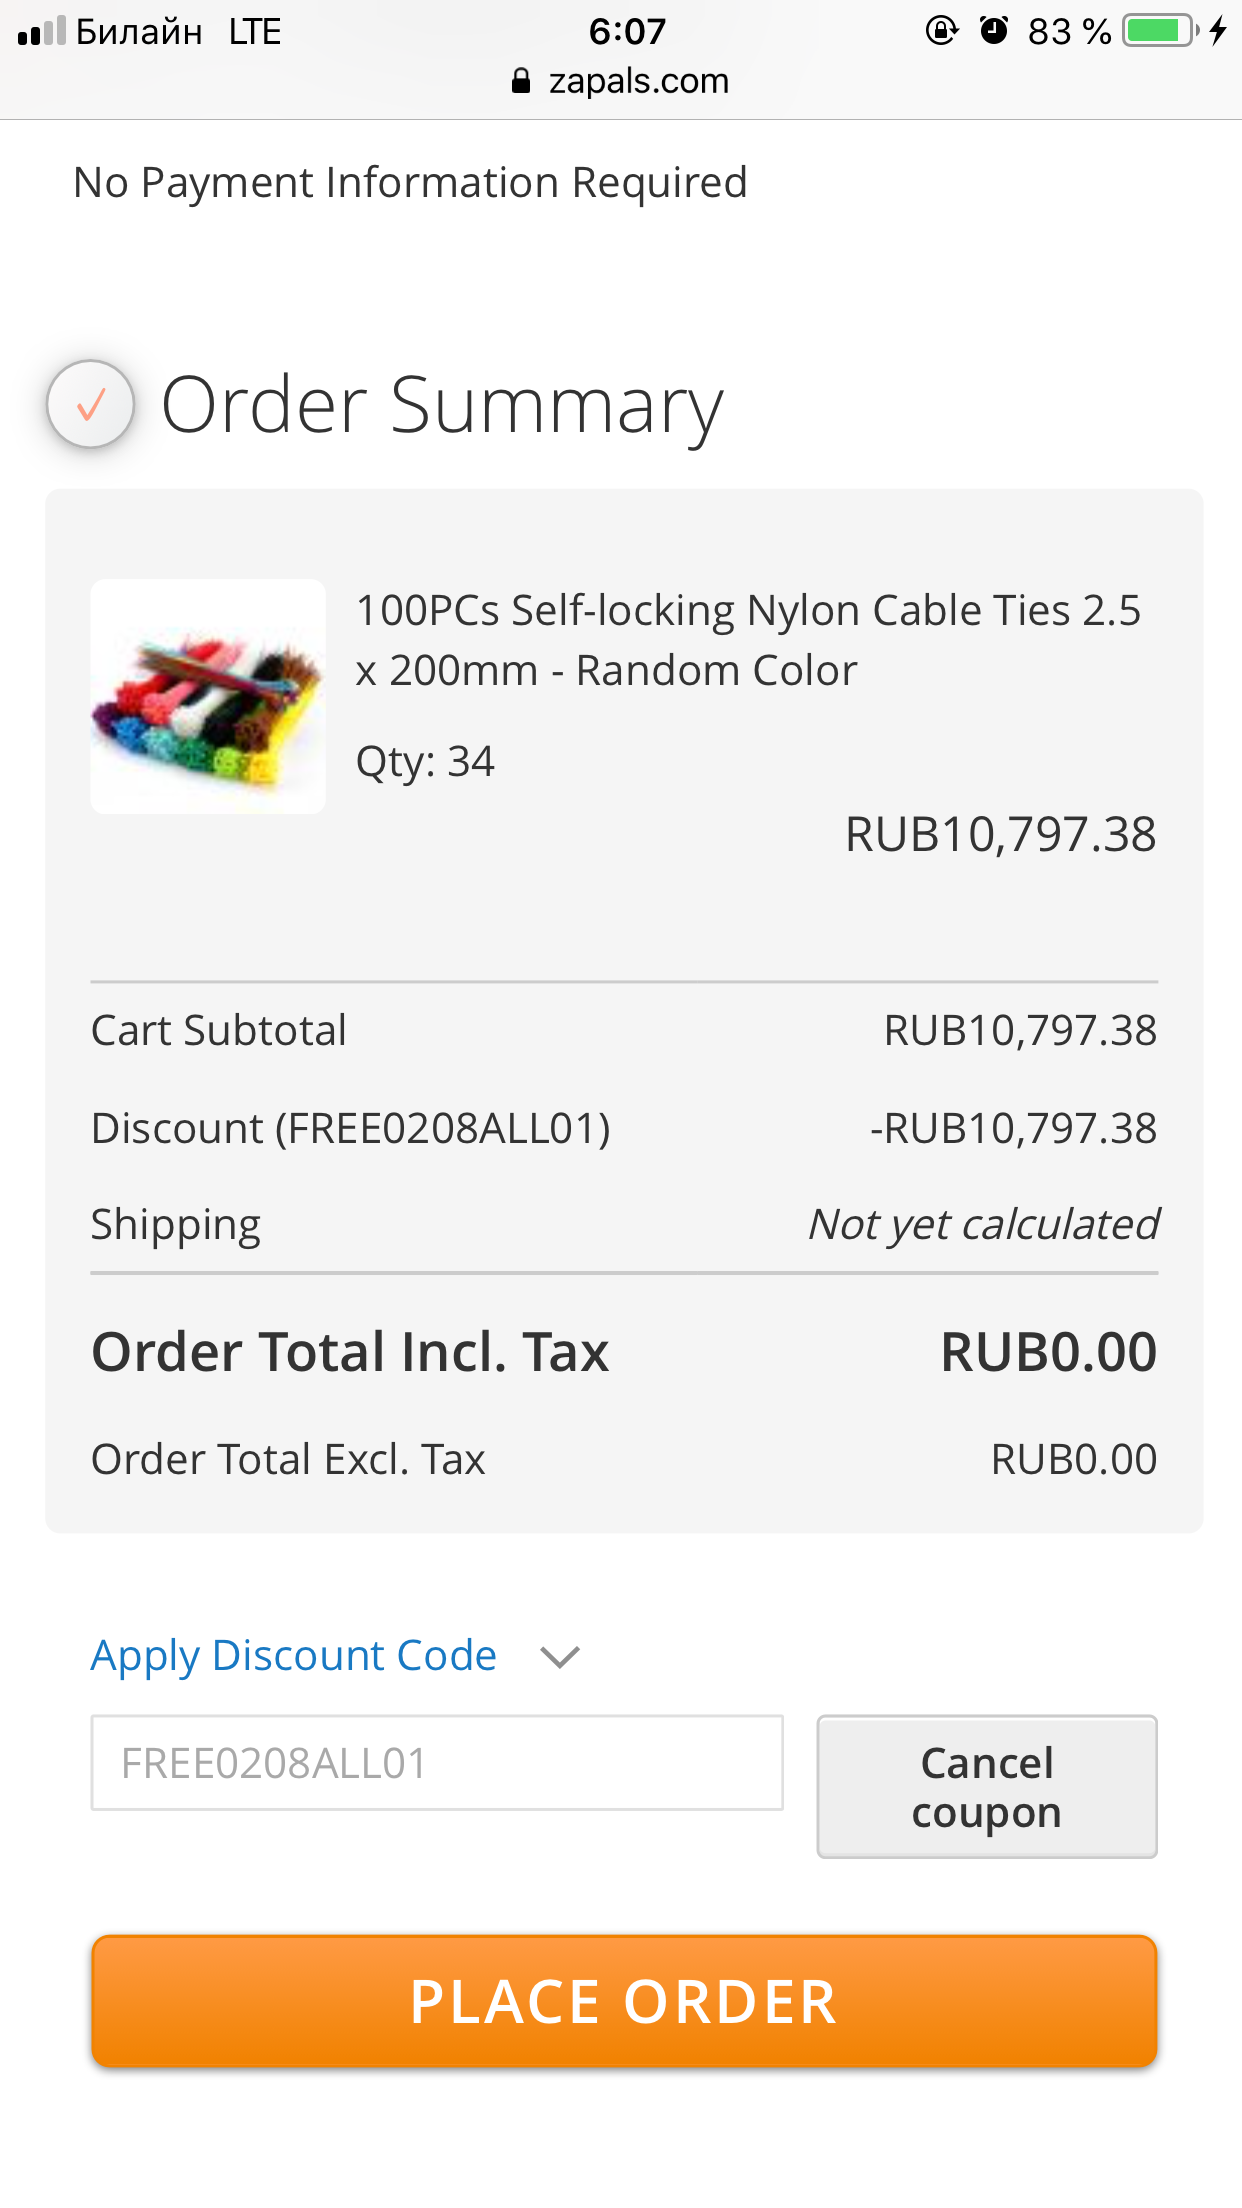Focus the discount code field FREE0208ALL01
Image resolution: width=1242 pixels, height=2208 pixels.
pos(437,1763)
